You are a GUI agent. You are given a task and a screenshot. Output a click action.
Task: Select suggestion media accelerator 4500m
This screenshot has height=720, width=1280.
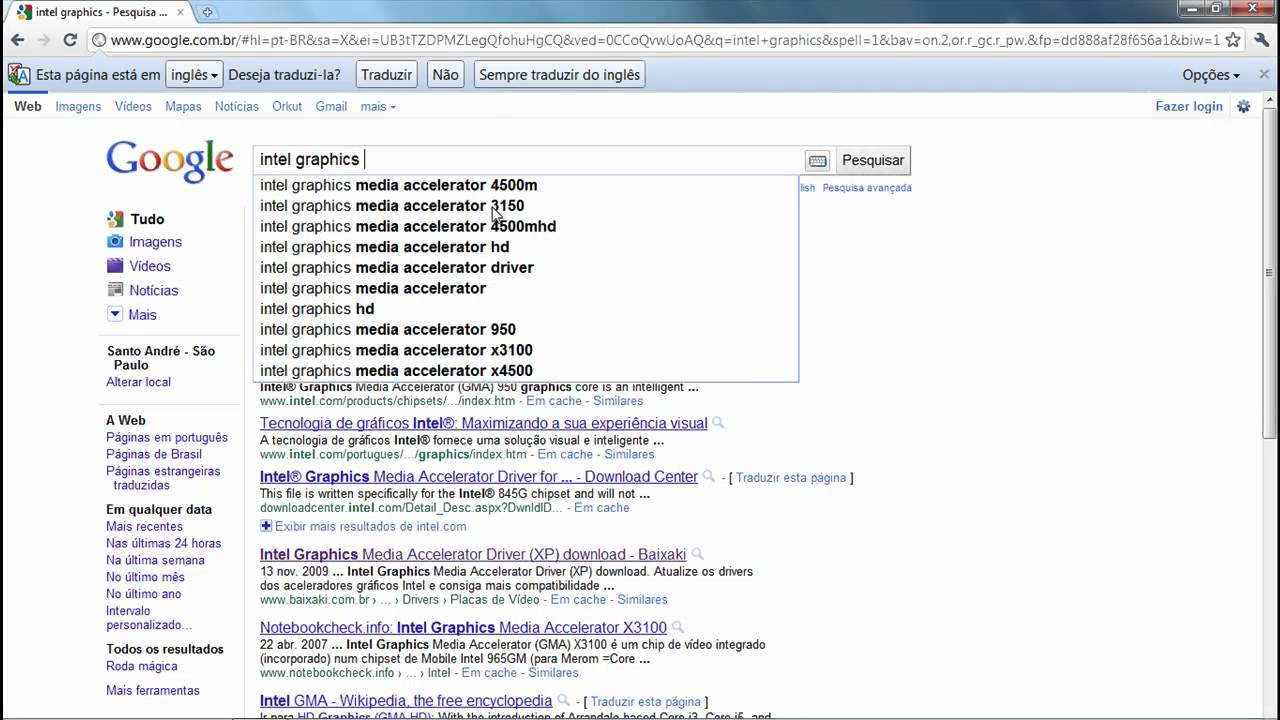click(x=526, y=185)
